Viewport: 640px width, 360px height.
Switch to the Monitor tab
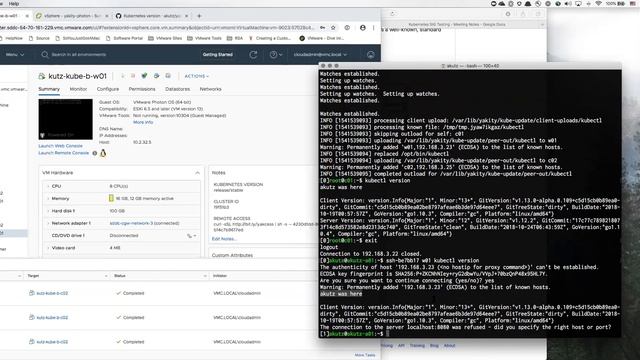click(x=78, y=89)
